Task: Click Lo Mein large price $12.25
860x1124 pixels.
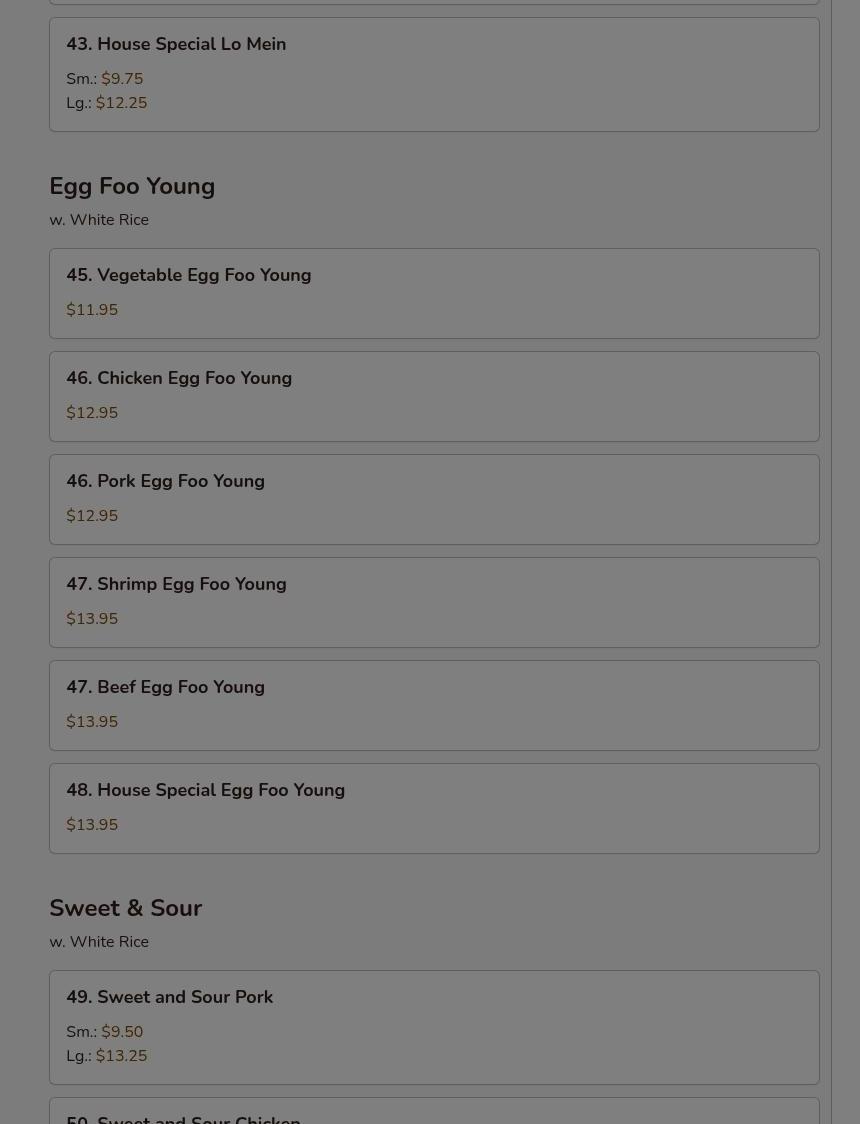Action: point(121,103)
